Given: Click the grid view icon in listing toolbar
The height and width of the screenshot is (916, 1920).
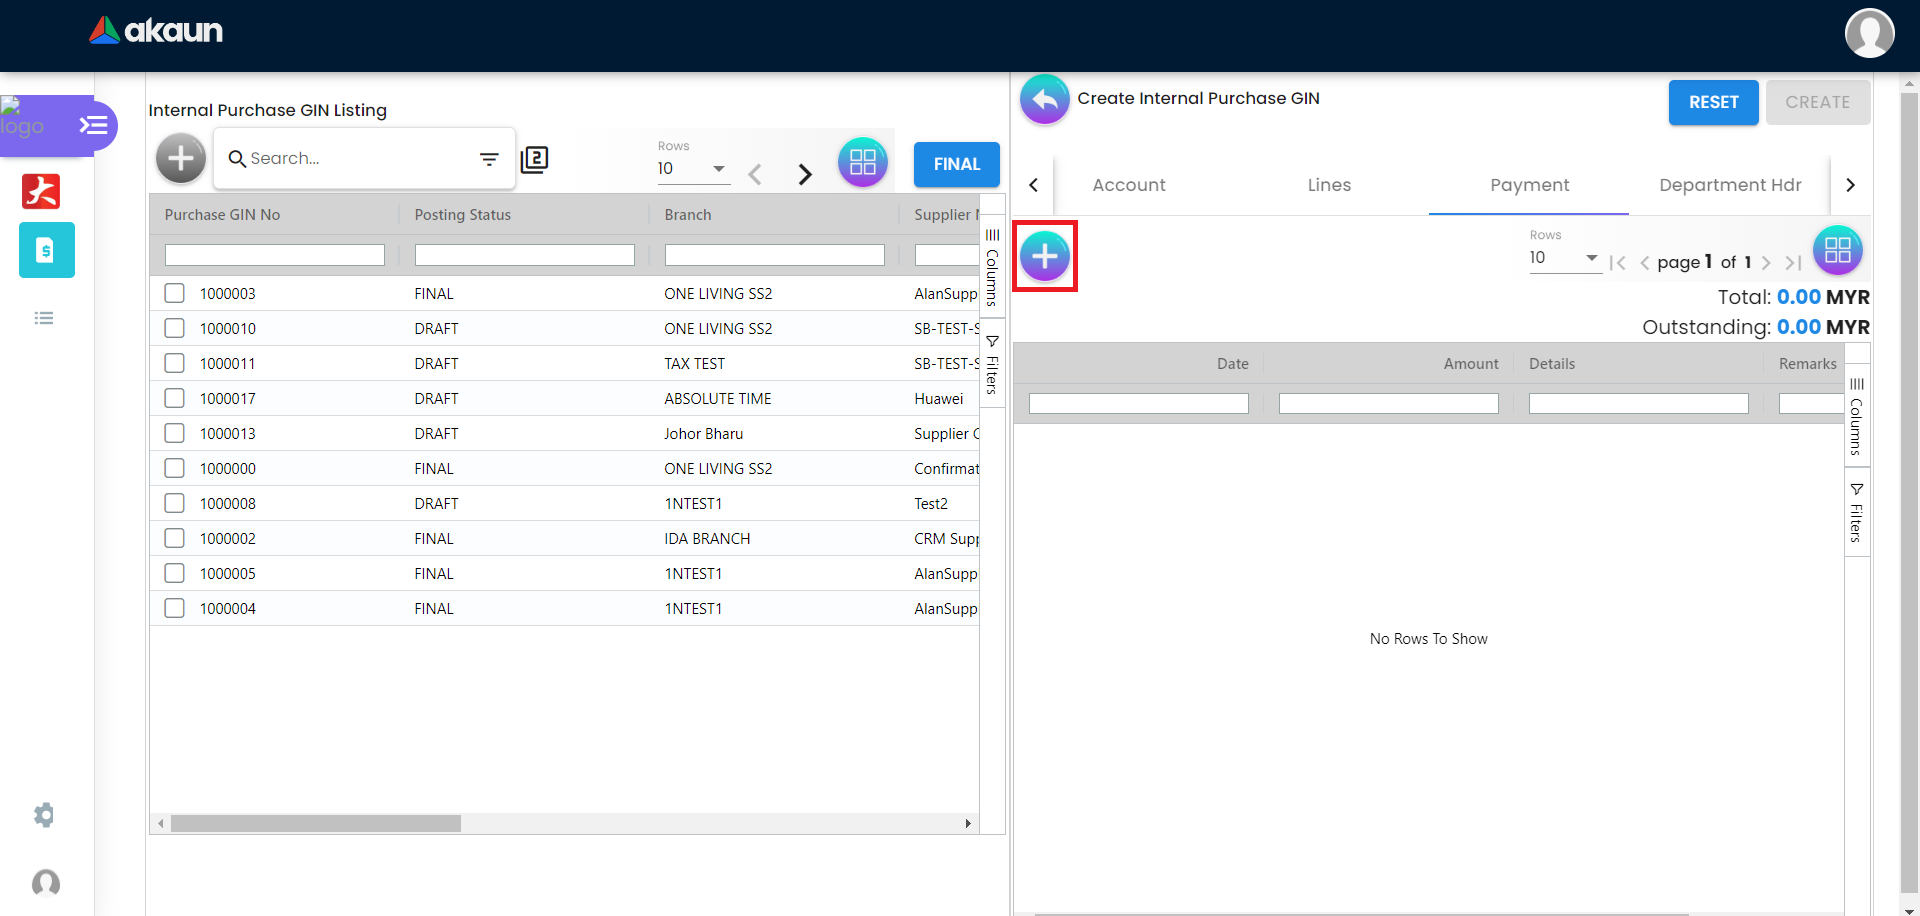Looking at the screenshot, I should coord(862,162).
